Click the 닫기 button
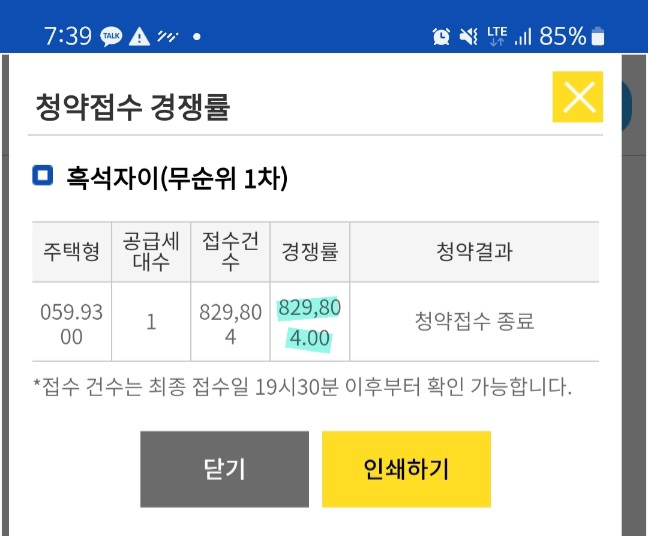This screenshot has height=536, width=648. point(224,469)
